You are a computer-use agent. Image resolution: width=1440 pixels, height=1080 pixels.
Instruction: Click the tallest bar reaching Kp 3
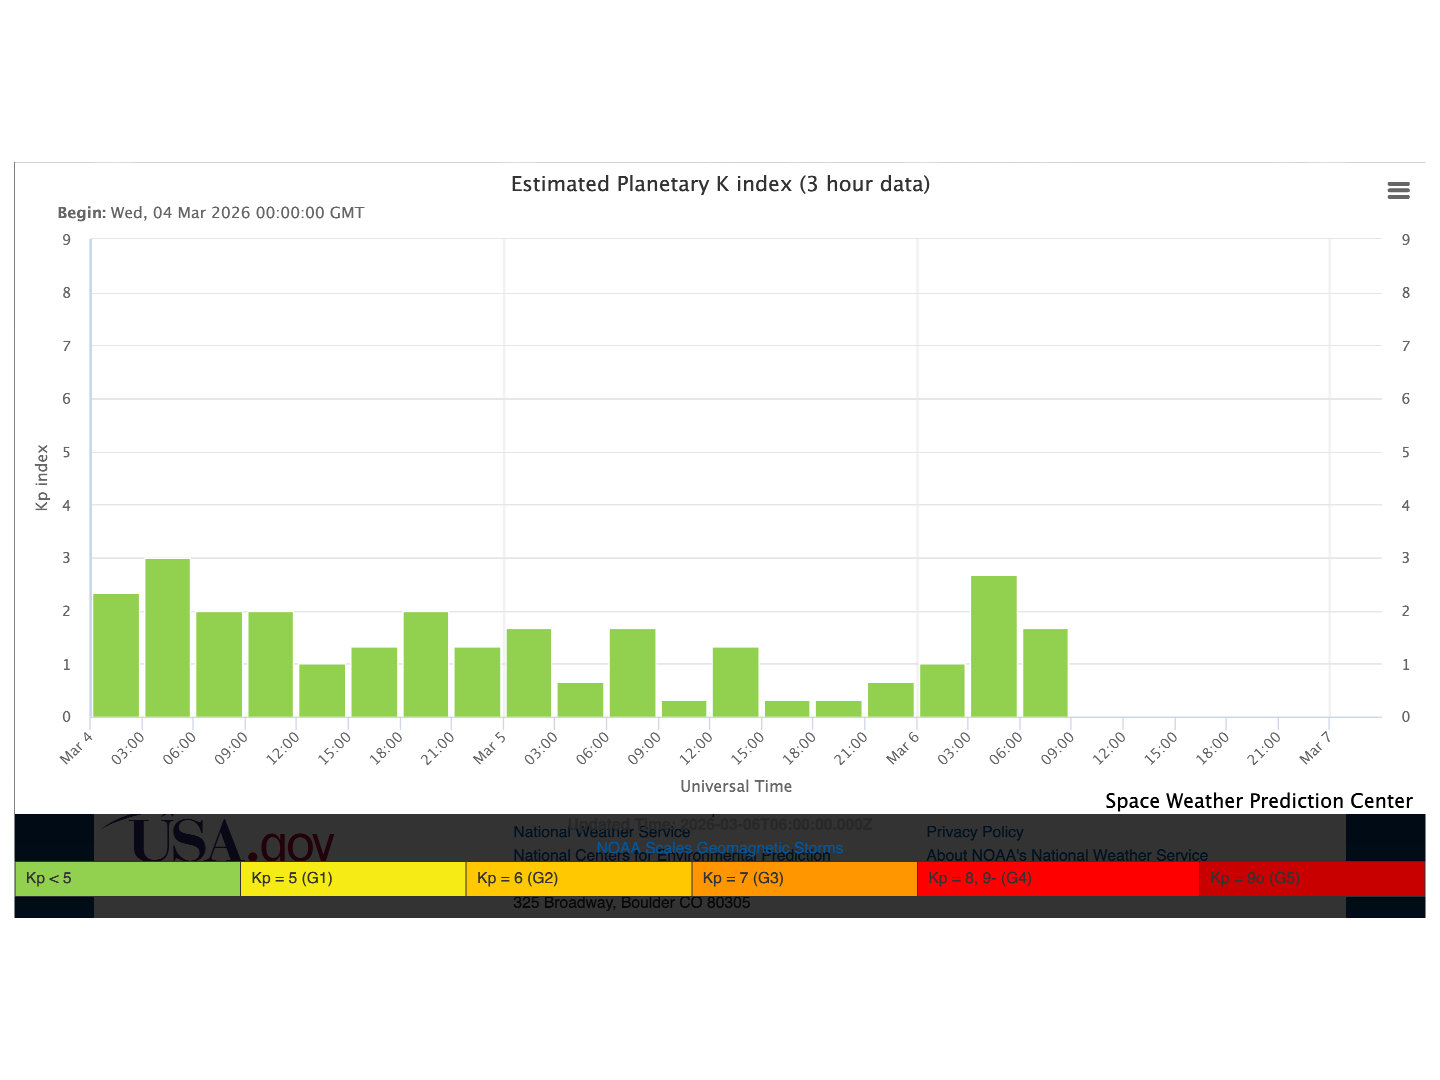click(x=167, y=638)
